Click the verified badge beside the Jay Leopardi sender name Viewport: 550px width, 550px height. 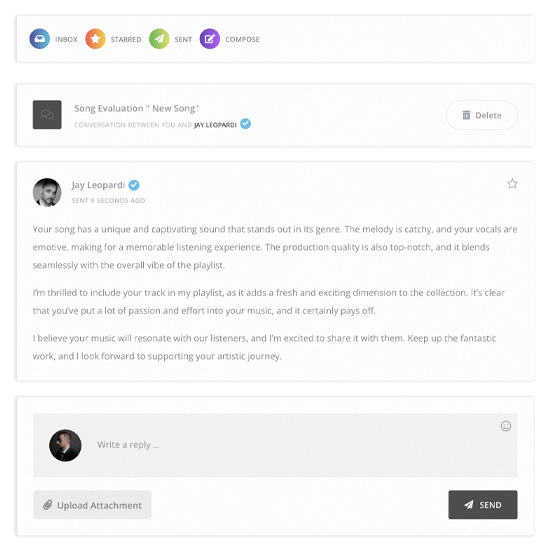point(134,185)
